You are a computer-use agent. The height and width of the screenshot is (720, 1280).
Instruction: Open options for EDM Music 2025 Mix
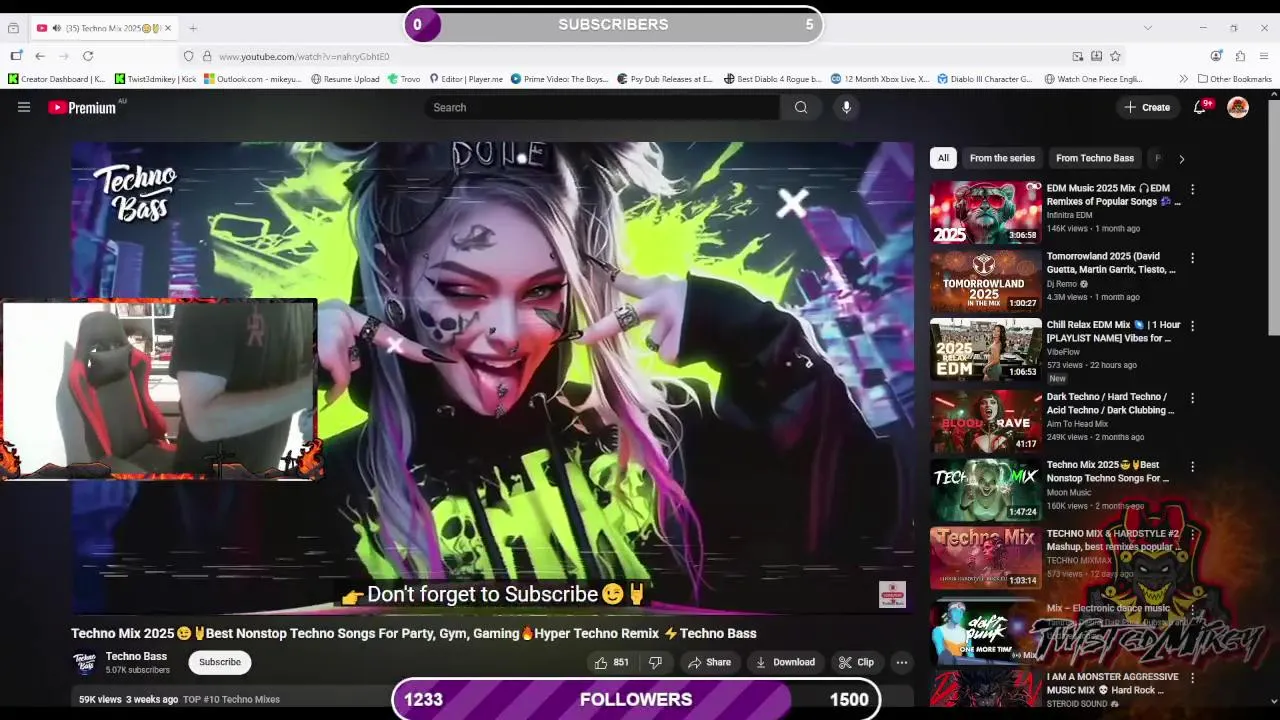click(1192, 189)
